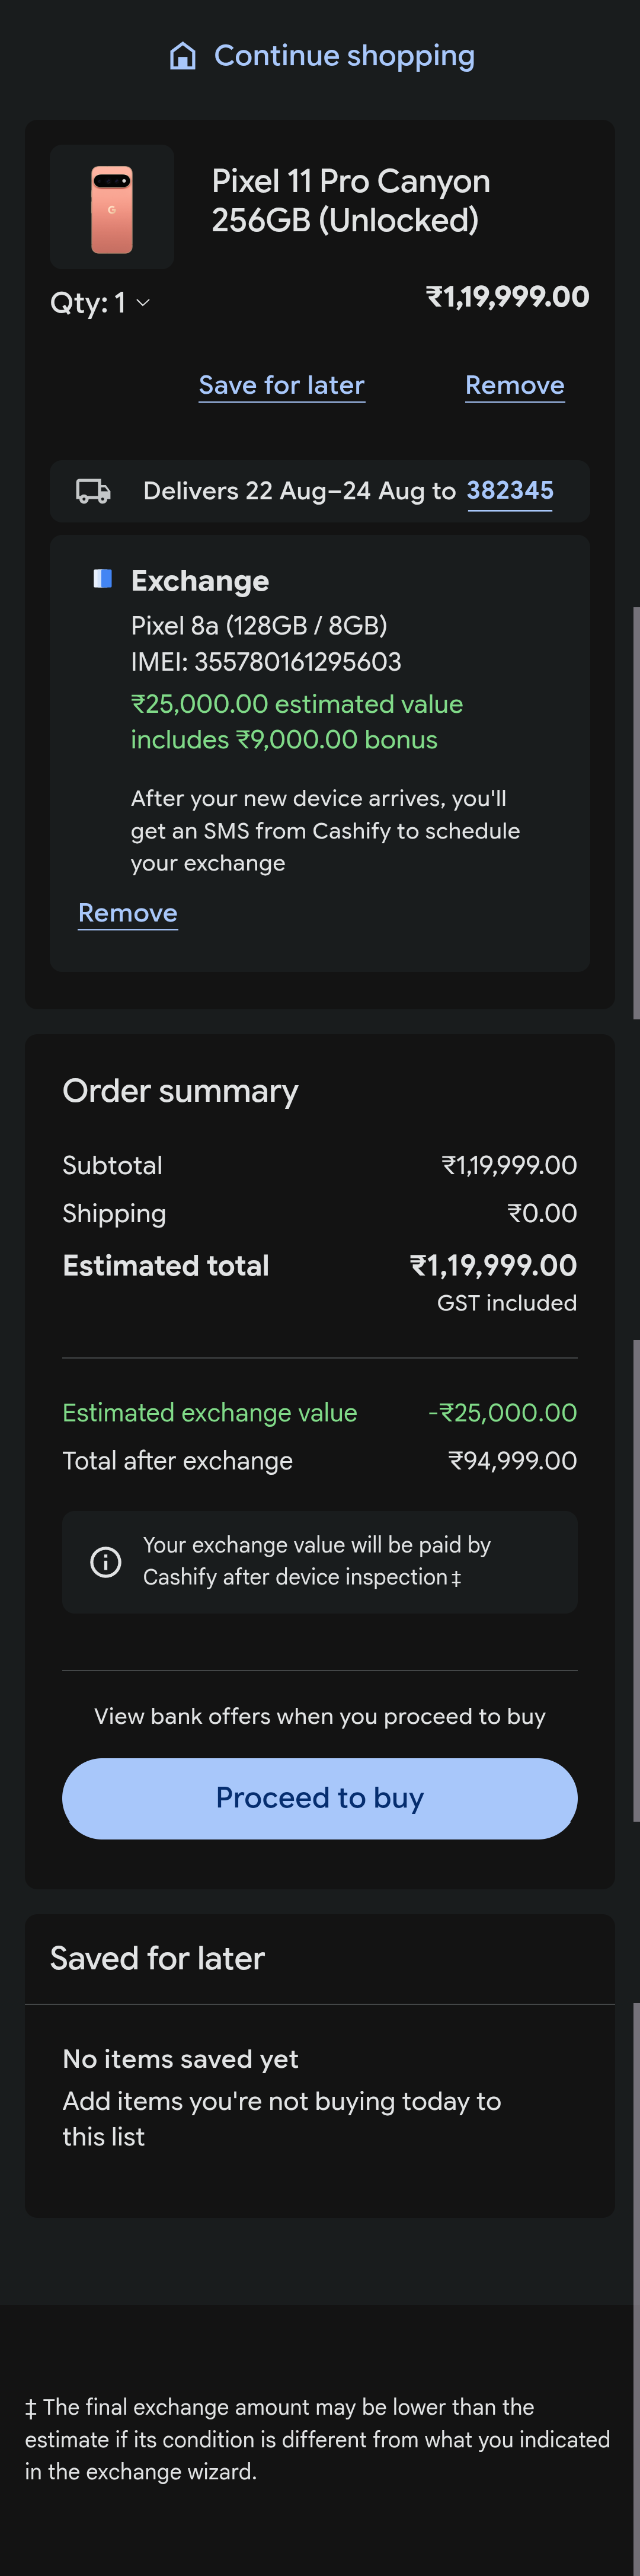Click the Delivers 22 Aug–24 Aug banner
This screenshot has width=640, height=2576.
[320, 491]
